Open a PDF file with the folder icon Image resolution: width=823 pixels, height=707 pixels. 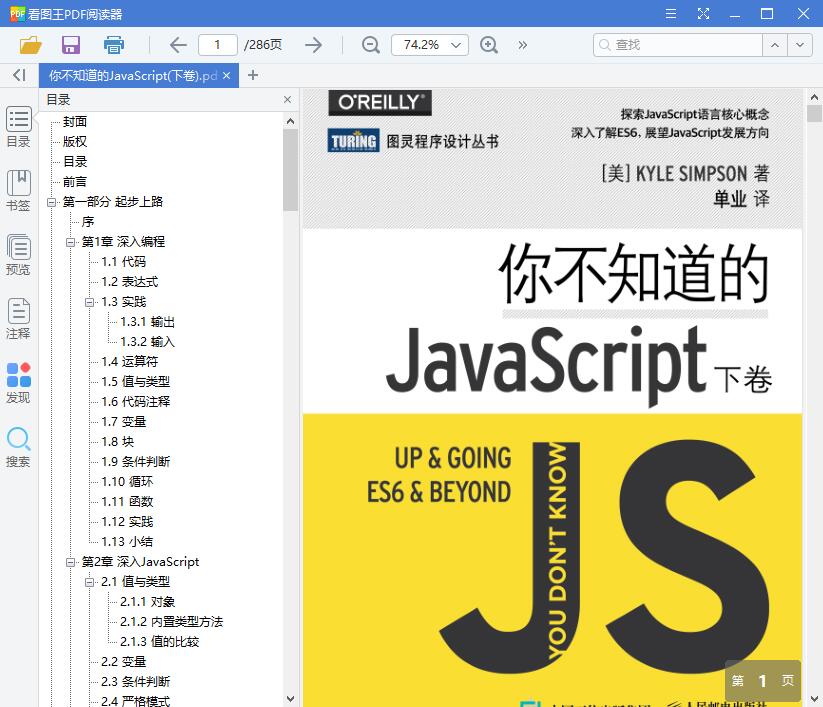click(30, 45)
